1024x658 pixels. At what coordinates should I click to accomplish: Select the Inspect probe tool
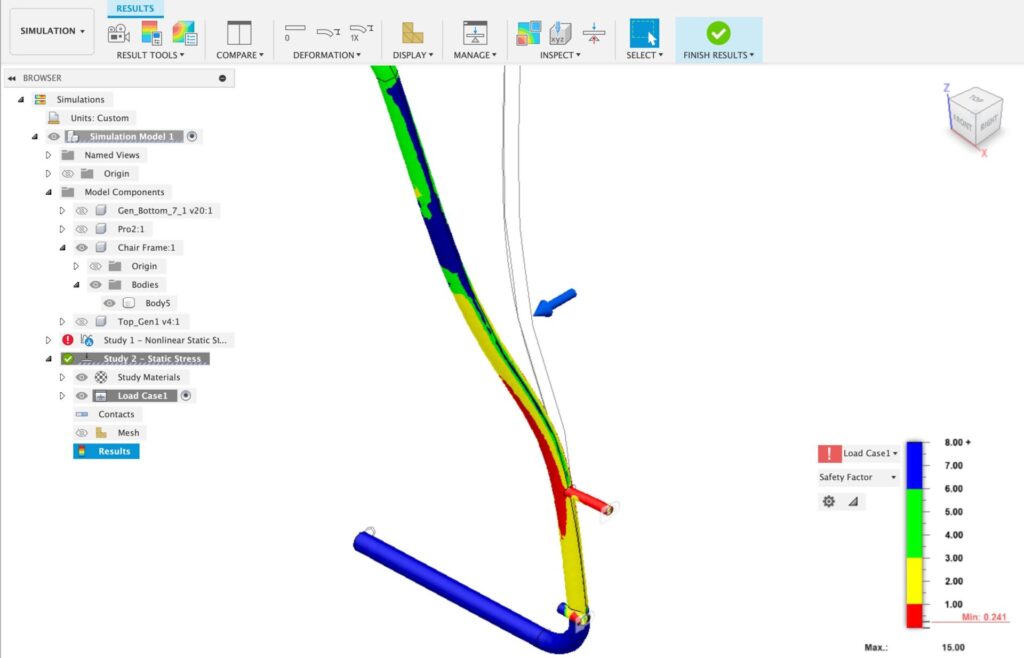[x=558, y=32]
